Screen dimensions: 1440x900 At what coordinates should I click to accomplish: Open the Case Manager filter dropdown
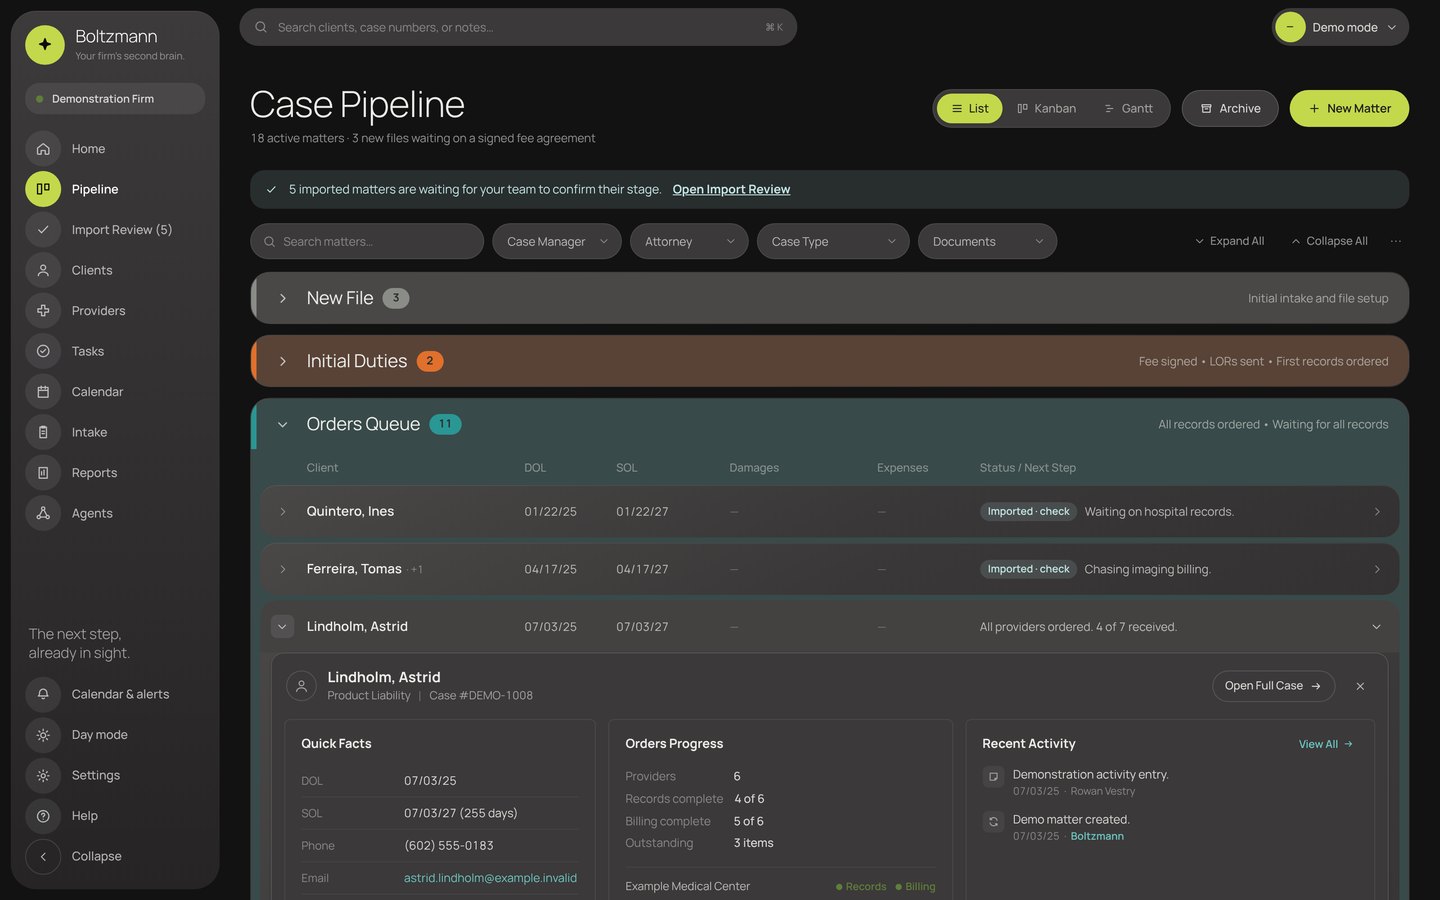coord(557,241)
